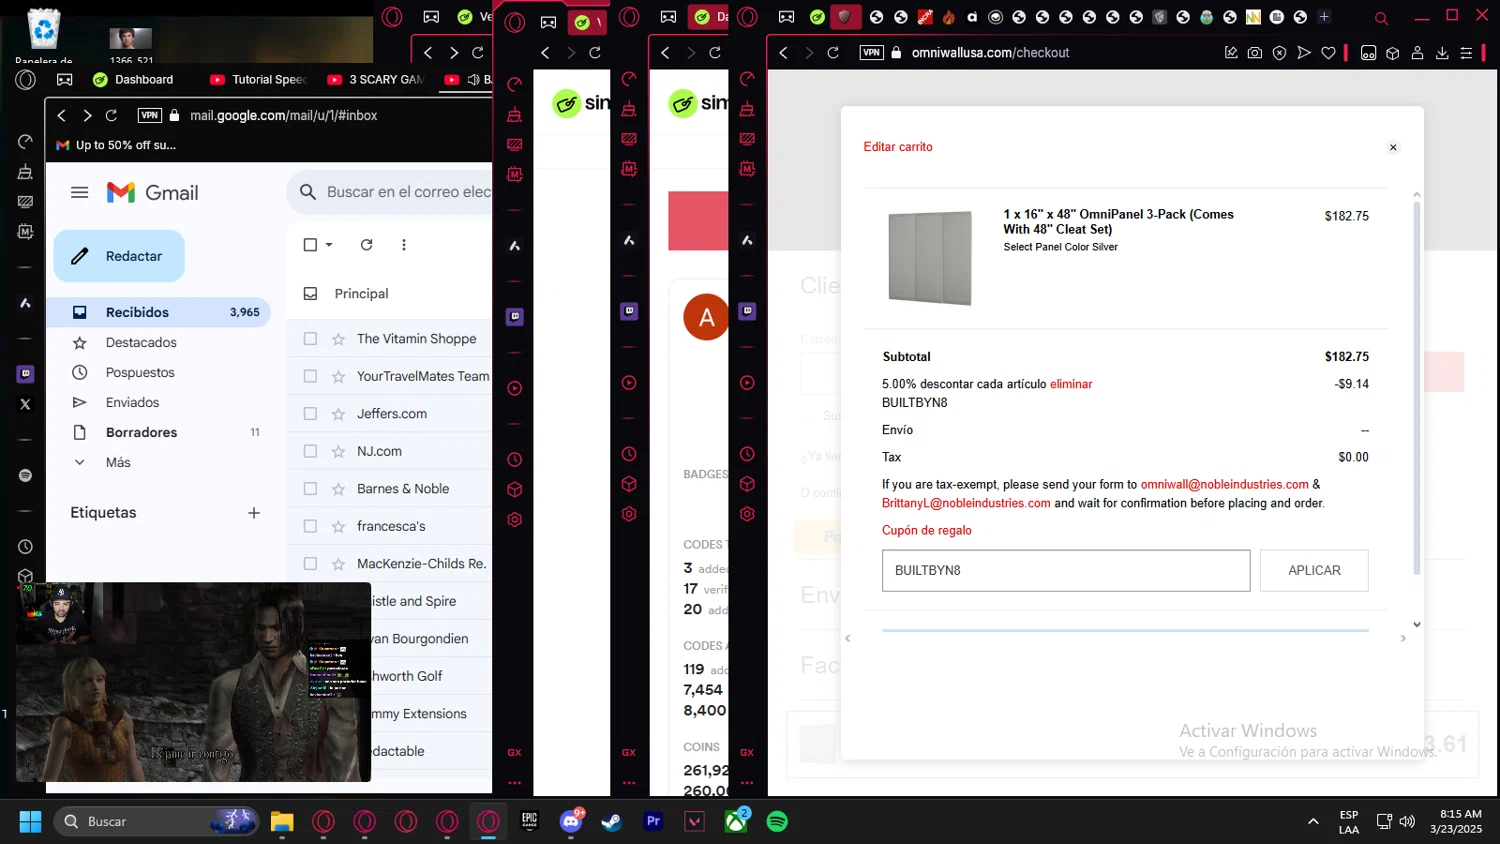Open Windows Start menu

tap(30, 822)
